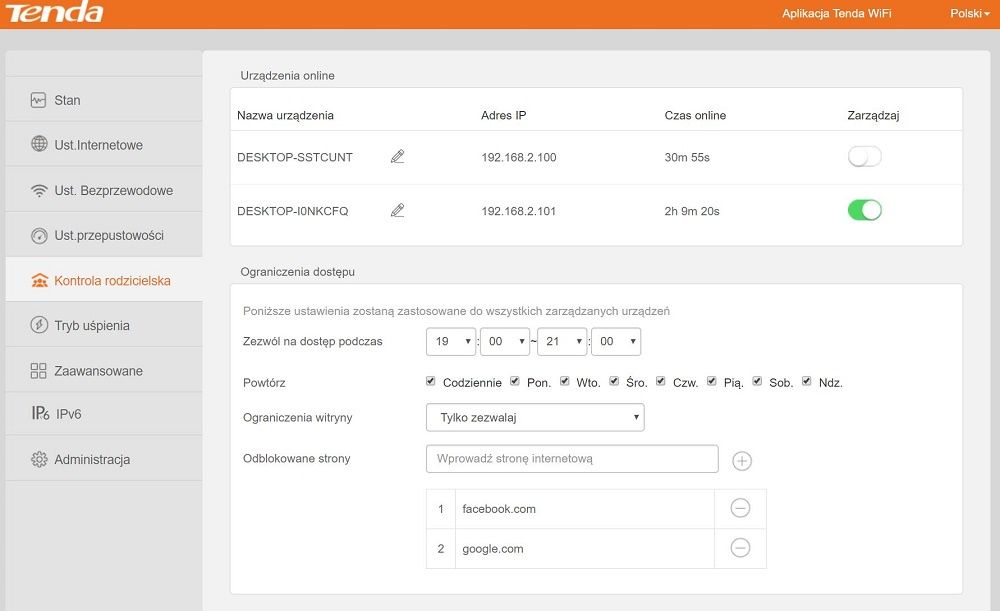Toggle the Codziennie checkbox
The width and height of the screenshot is (1000, 611).
(430, 381)
